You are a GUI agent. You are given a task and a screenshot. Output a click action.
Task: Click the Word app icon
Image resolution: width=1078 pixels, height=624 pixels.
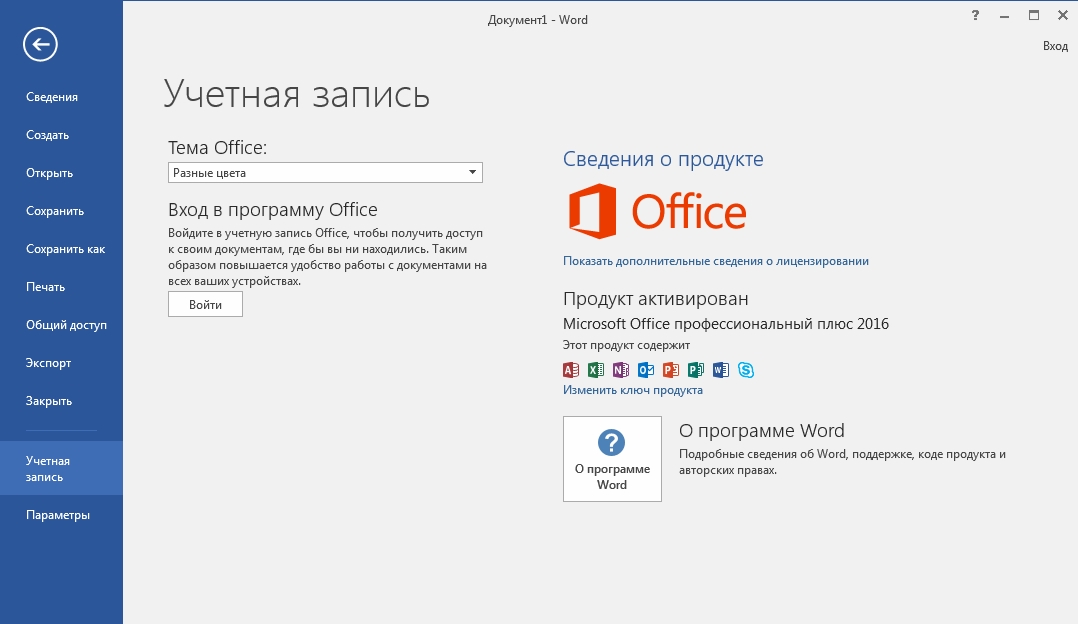[720, 370]
